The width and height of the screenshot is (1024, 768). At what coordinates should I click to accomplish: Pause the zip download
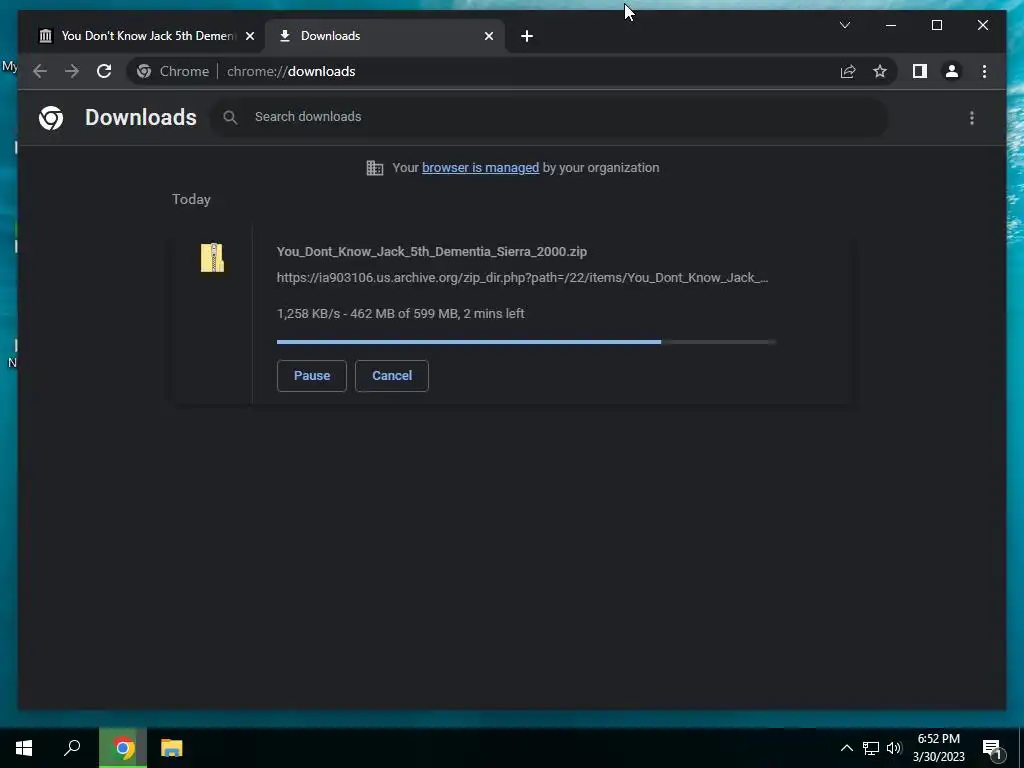tap(312, 376)
